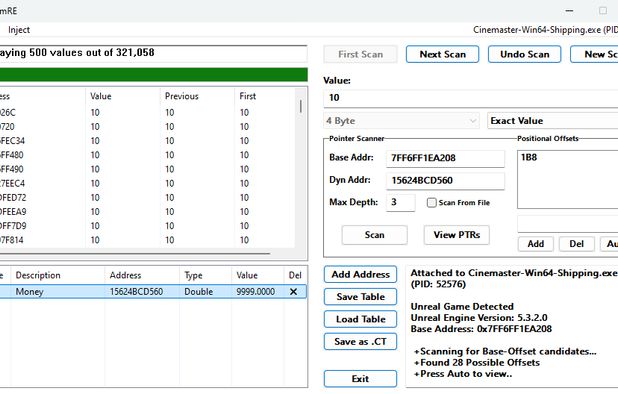Focus the Value input field showing 10
This screenshot has height=394, width=618.
(471, 98)
